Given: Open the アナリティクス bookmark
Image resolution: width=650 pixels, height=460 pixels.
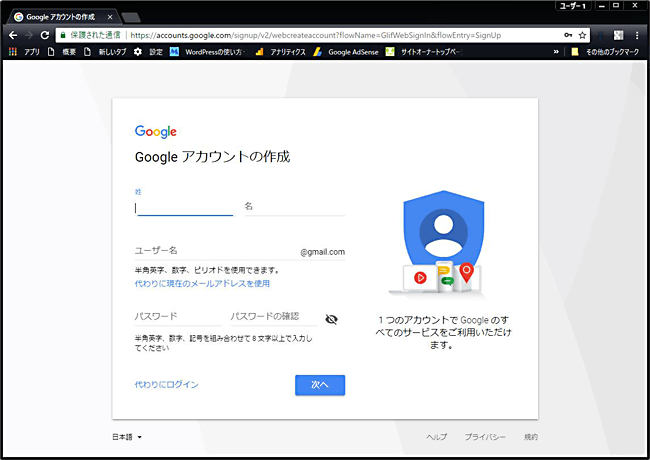Looking at the screenshot, I should (281, 52).
